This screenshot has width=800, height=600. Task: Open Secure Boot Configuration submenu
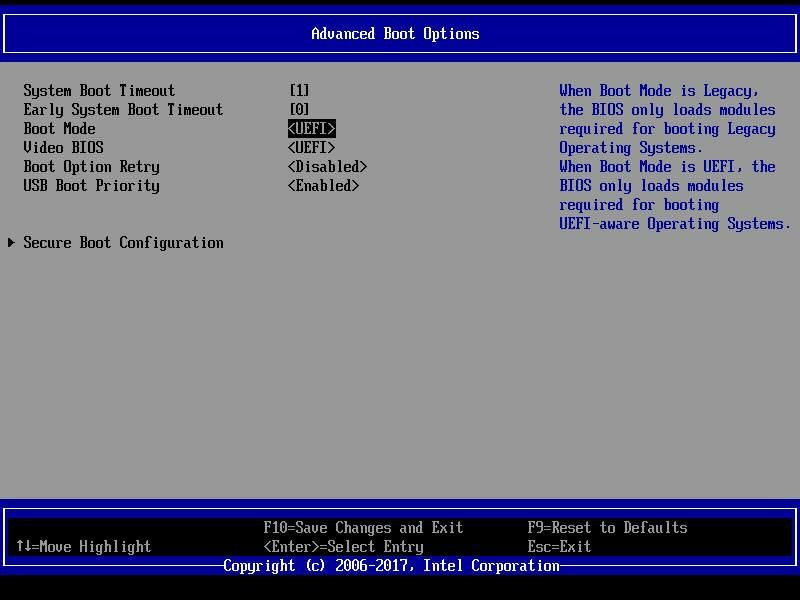tap(123, 243)
